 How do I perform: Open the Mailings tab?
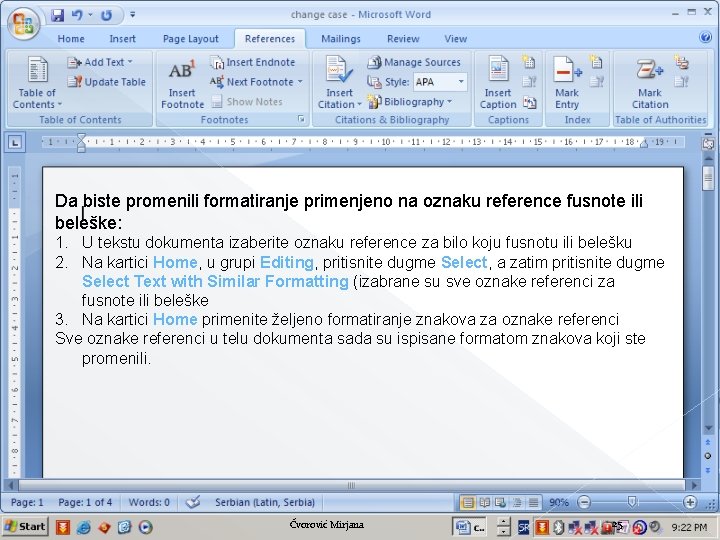(x=341, y=39)
